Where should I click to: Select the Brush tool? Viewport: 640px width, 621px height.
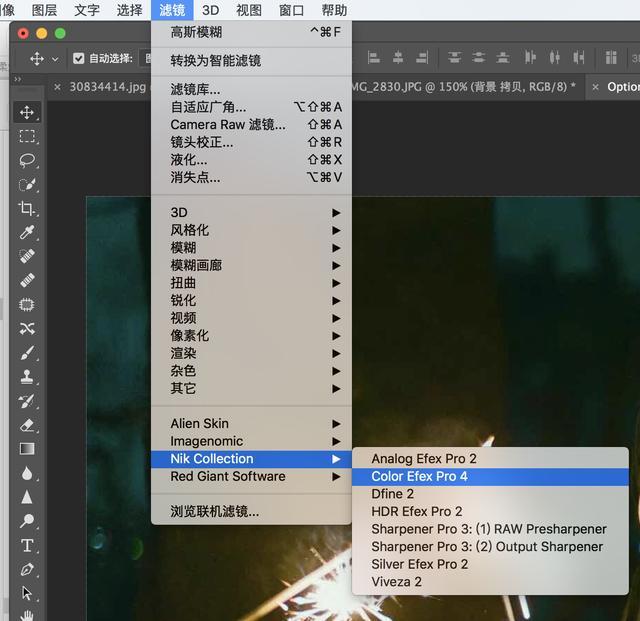click(27, 353)
